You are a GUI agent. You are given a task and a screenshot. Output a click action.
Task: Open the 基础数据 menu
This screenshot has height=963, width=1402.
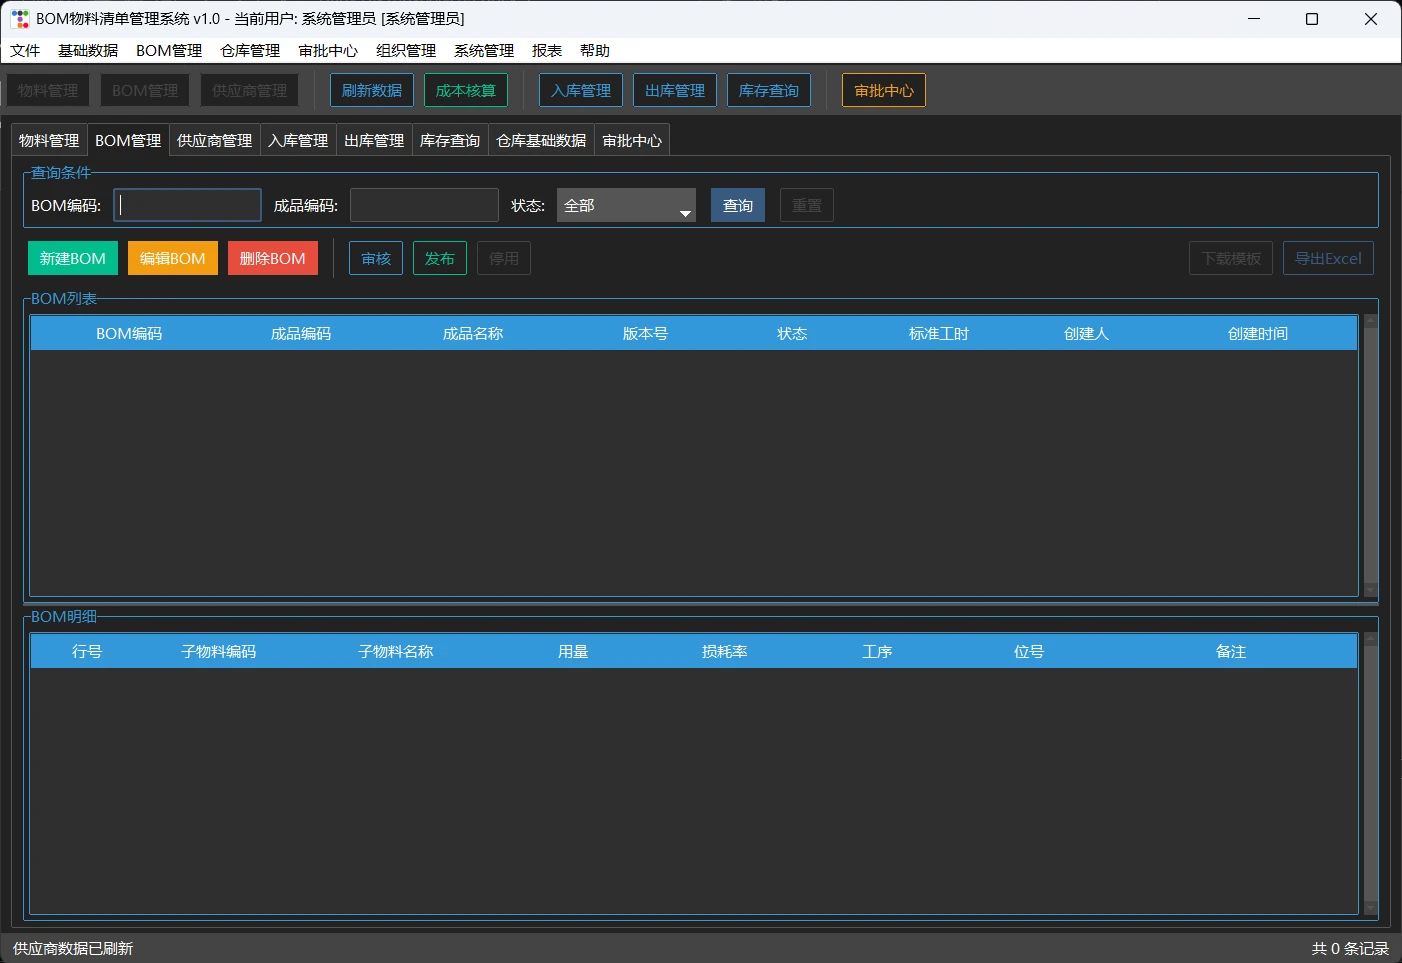coord(88,51)
